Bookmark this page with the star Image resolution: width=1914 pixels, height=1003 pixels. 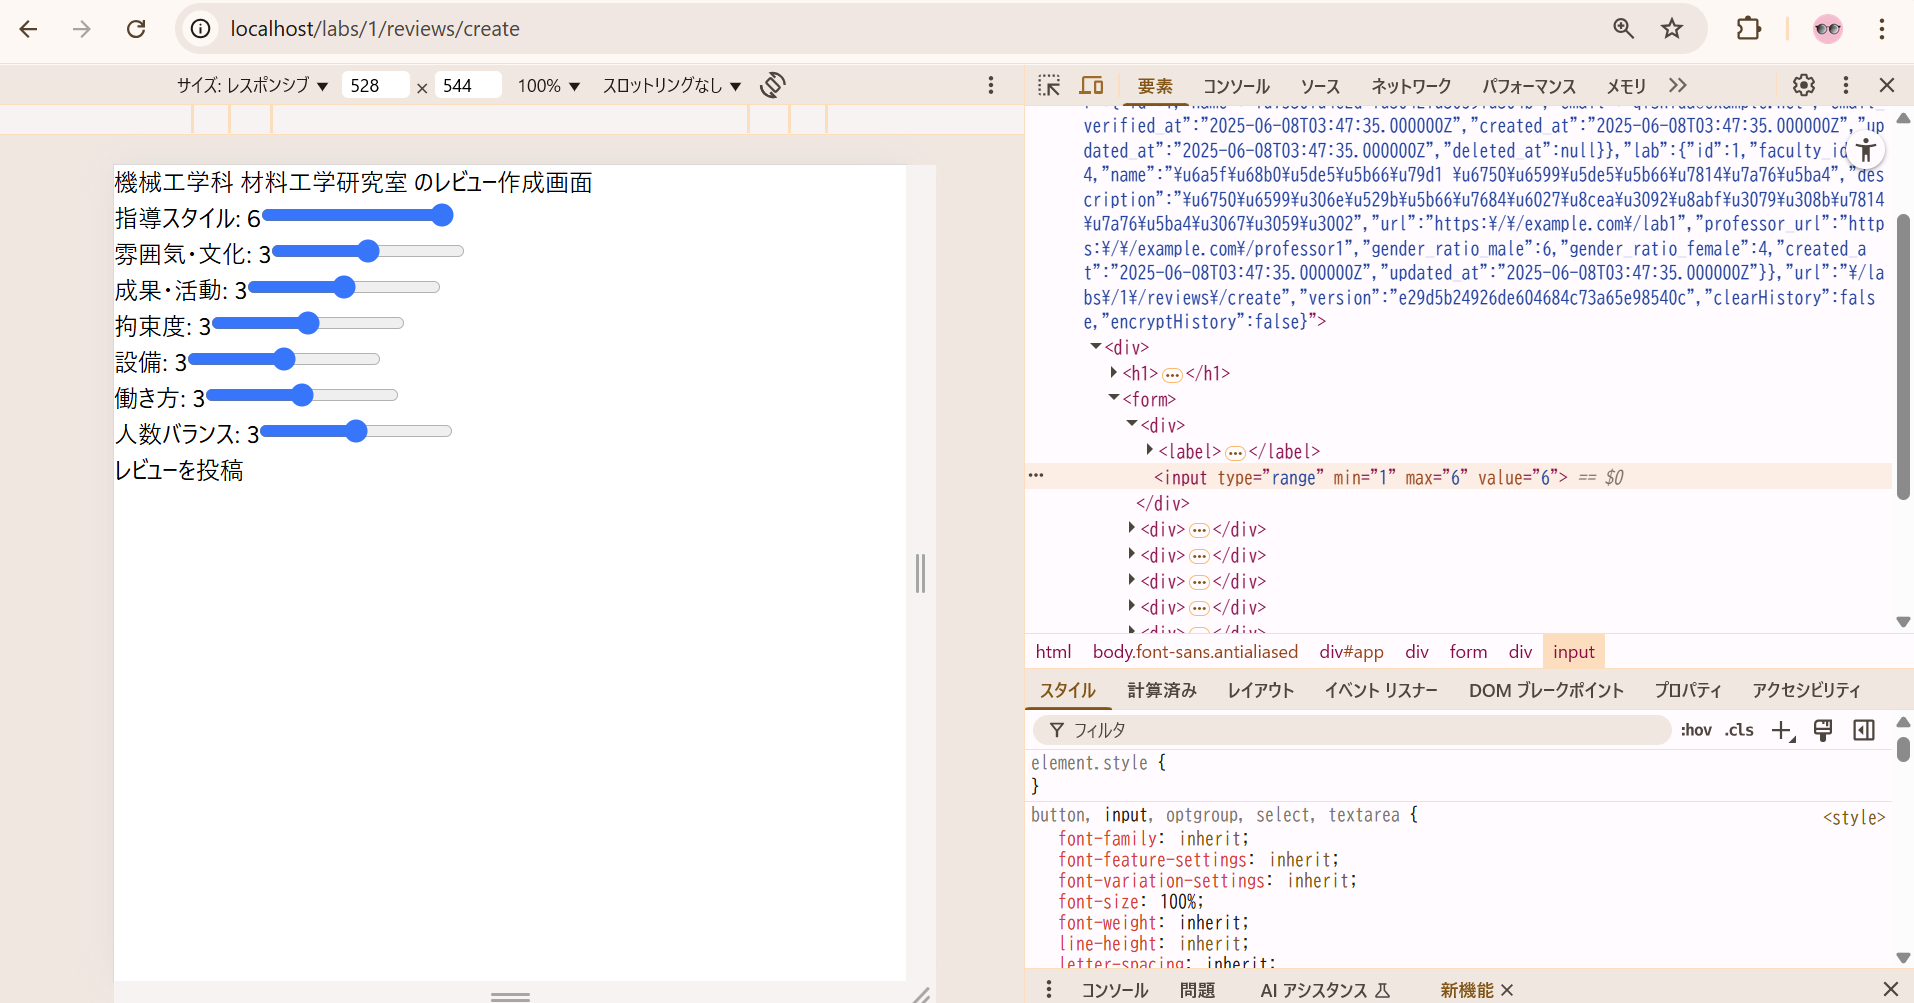1672,29
